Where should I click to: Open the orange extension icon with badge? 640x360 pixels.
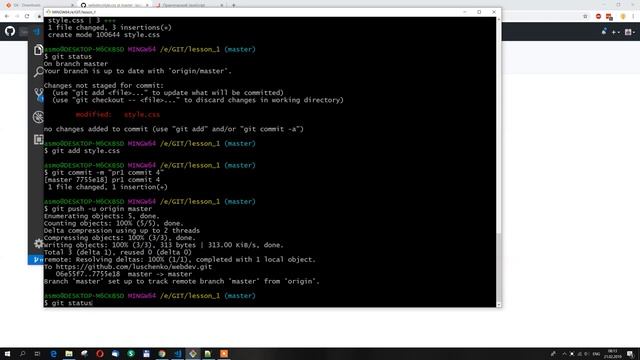(x=609, y=17)
